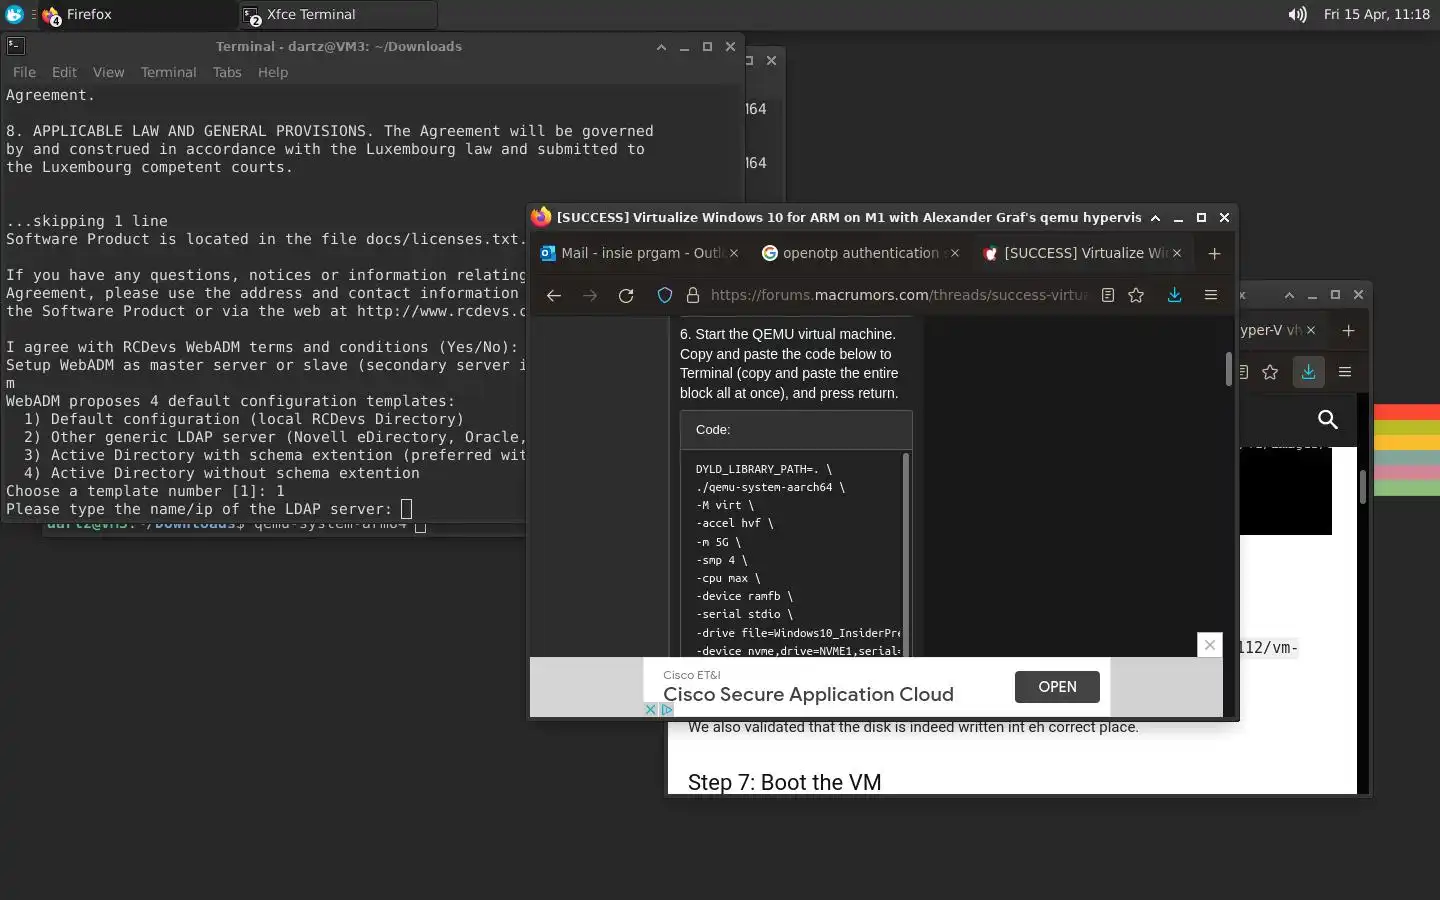Open the Xfce applications menu icon
The image size is (1440, 900).
pos(14,14)
